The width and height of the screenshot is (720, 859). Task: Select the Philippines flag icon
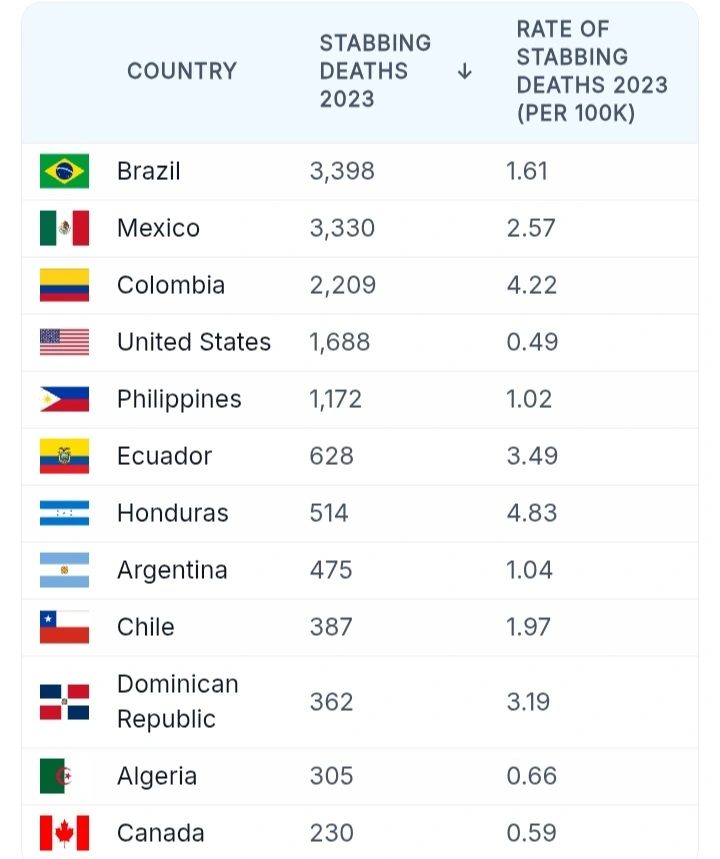point(64,399)
